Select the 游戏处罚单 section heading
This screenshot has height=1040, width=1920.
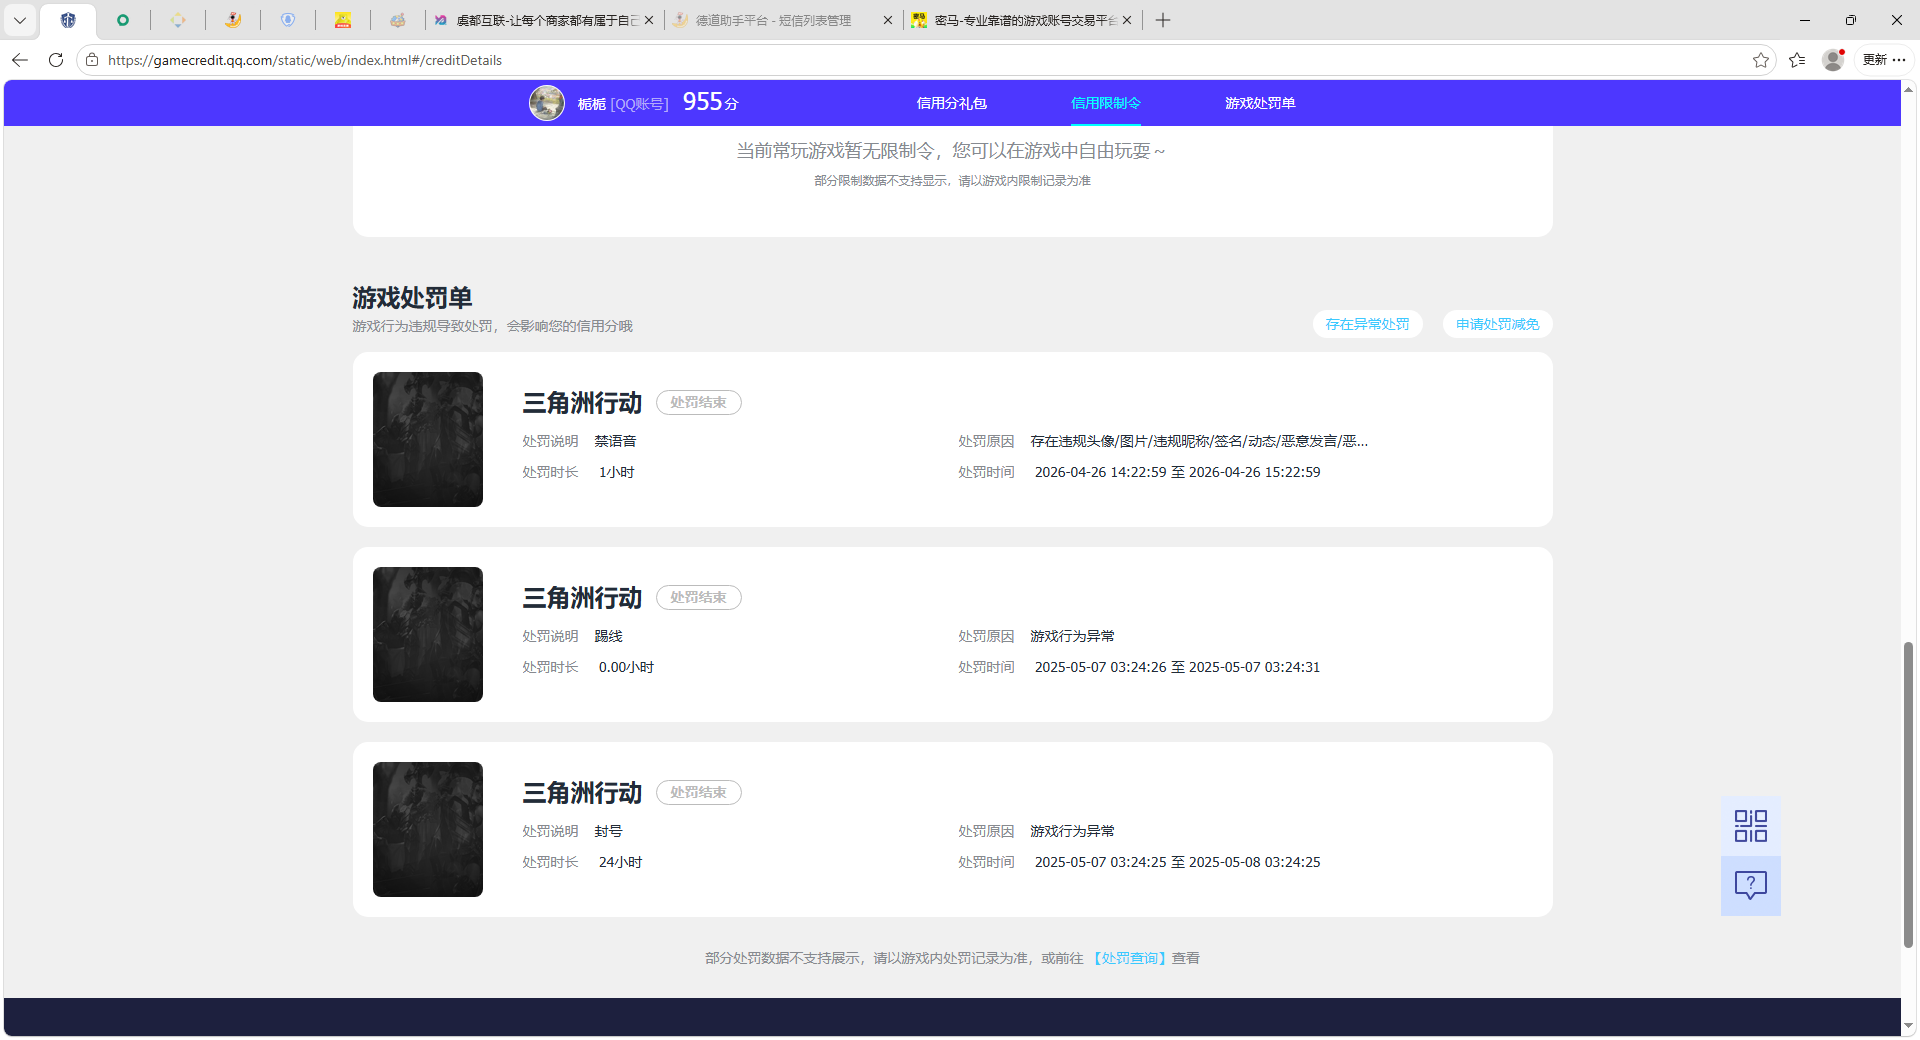tap(412, 298)
